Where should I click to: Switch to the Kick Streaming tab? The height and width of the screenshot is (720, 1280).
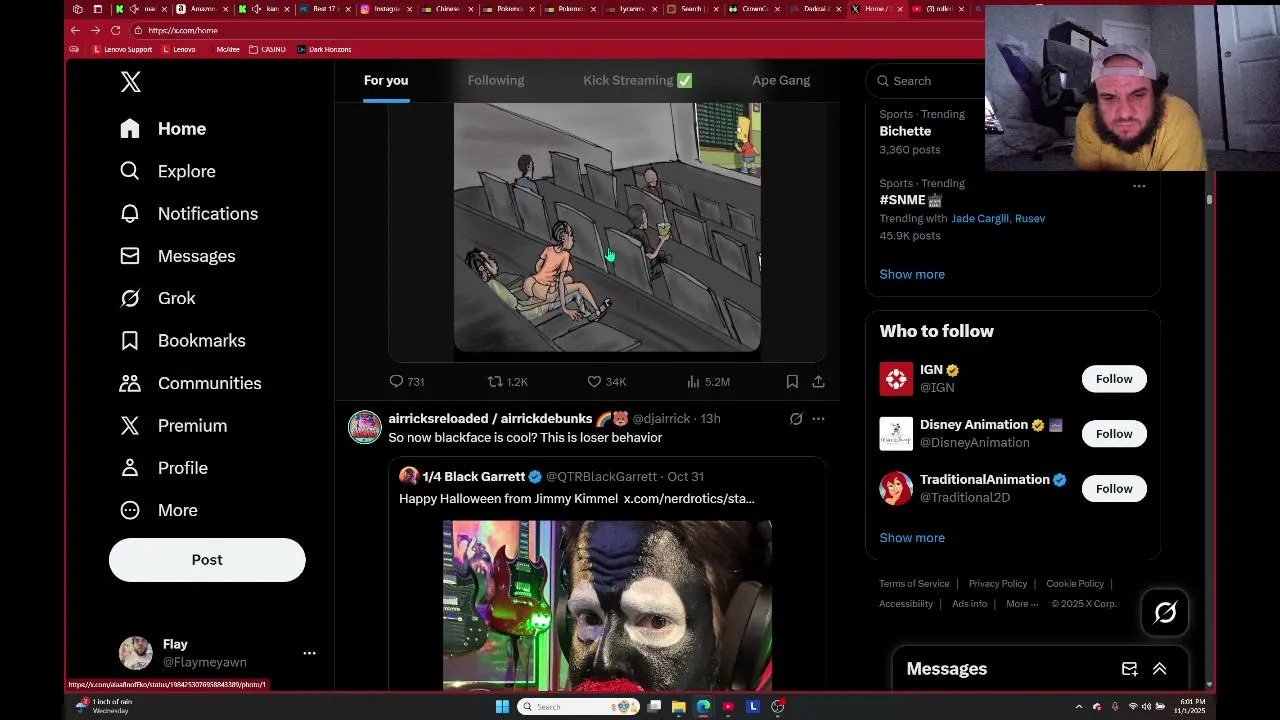(x=638, y=81)
